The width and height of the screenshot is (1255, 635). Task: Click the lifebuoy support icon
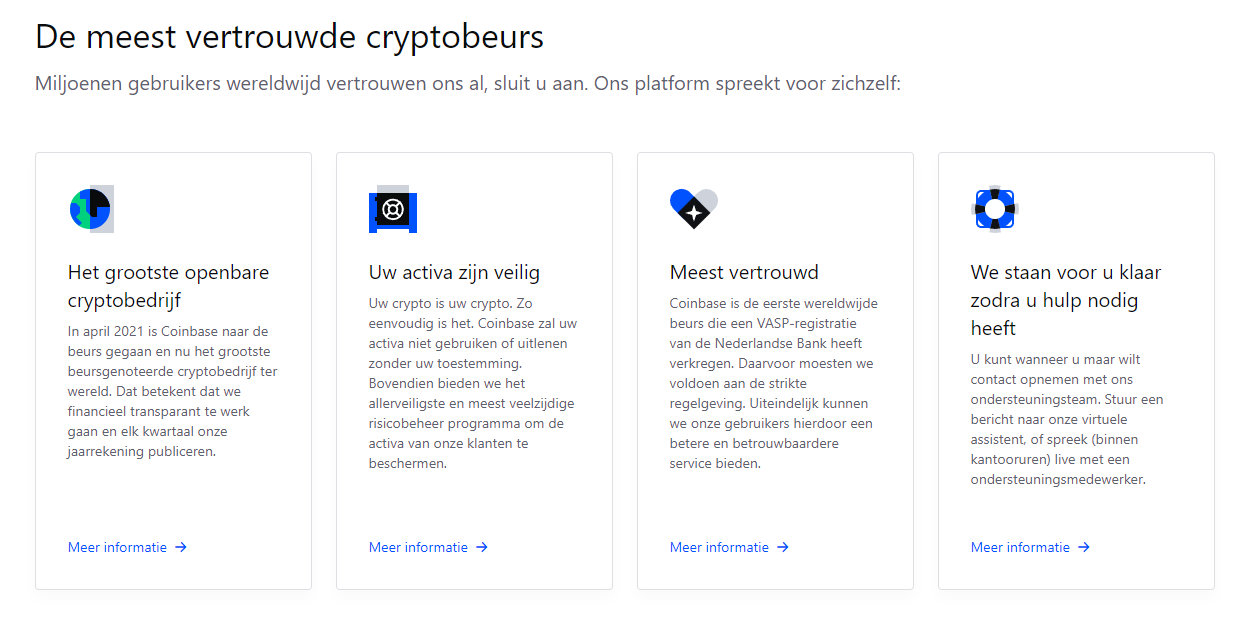(994, 209)
